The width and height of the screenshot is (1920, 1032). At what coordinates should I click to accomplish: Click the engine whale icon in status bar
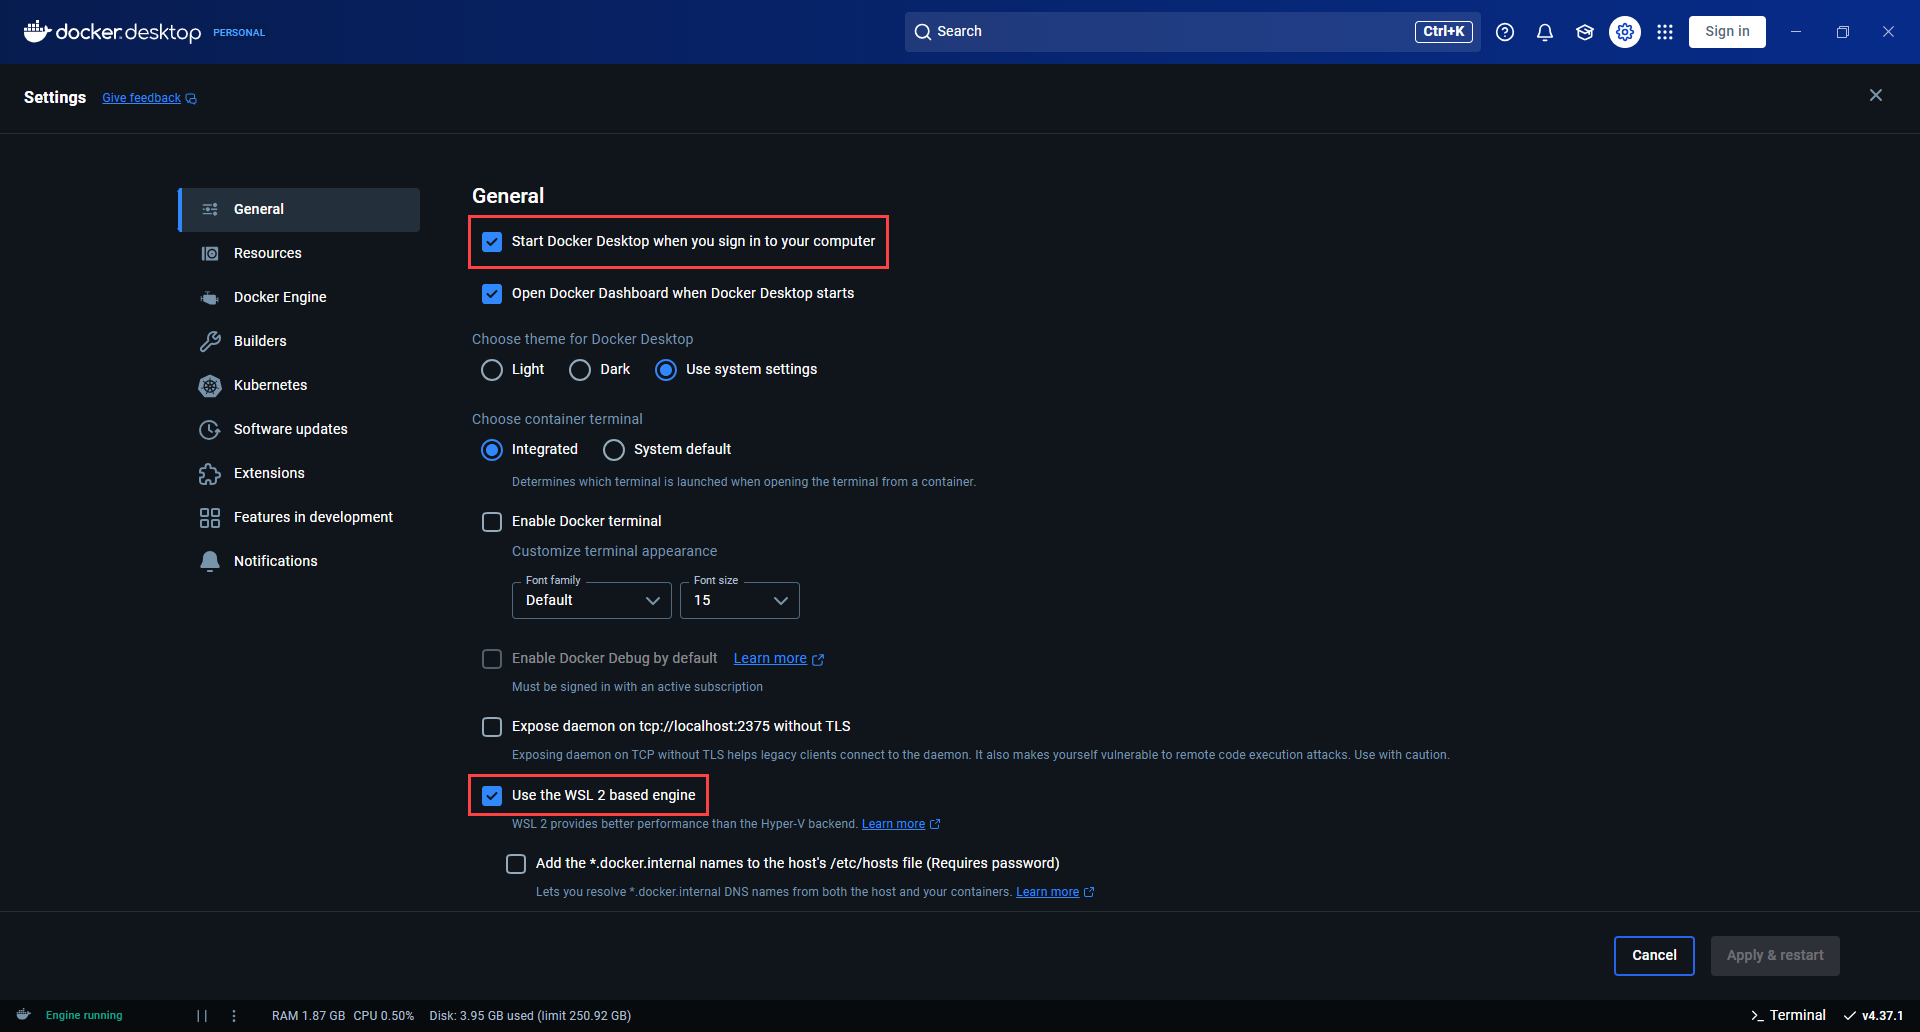pos(23,1015)
